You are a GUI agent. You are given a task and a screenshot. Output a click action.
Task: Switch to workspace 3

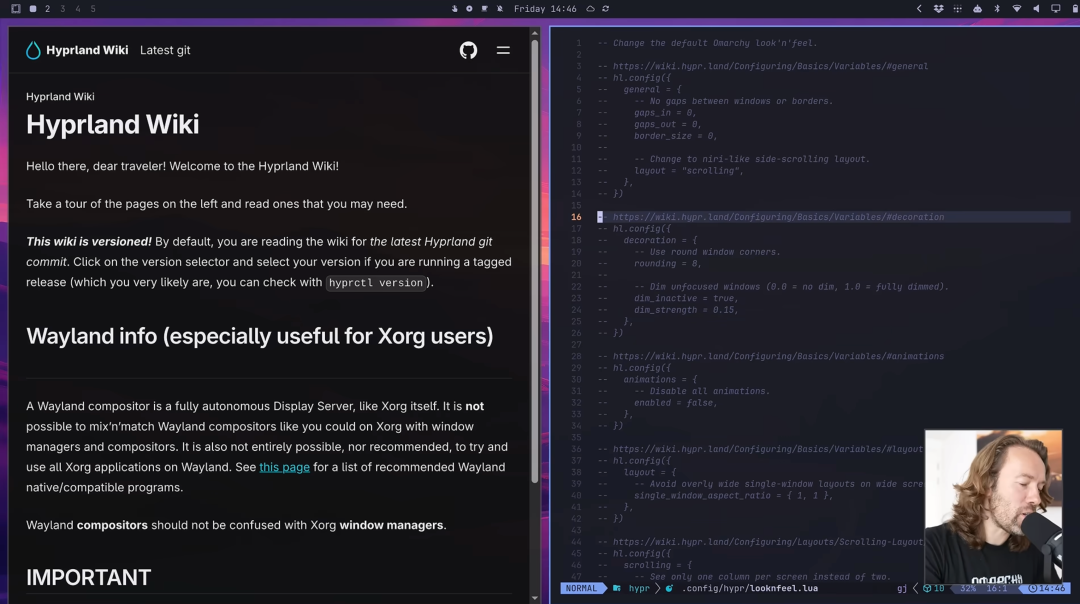[63, 9]
